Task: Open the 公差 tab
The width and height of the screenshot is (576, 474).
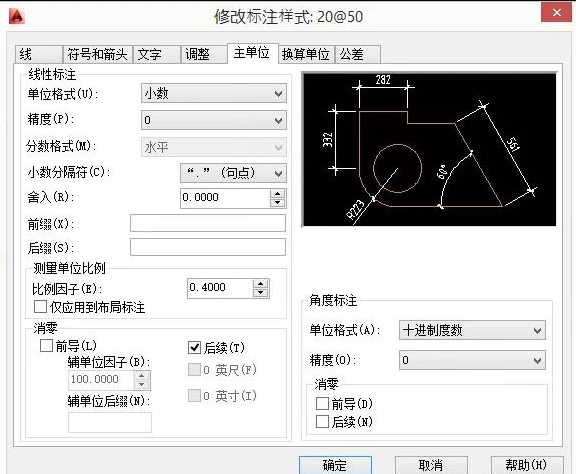Action: pos(357,55)
